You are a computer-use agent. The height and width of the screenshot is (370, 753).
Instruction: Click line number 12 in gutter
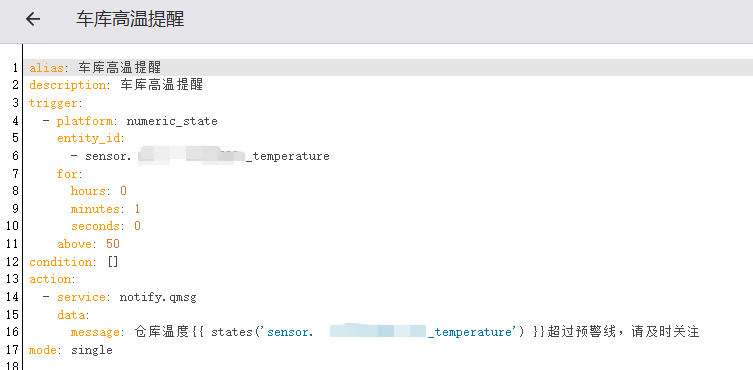coord(13,262)
